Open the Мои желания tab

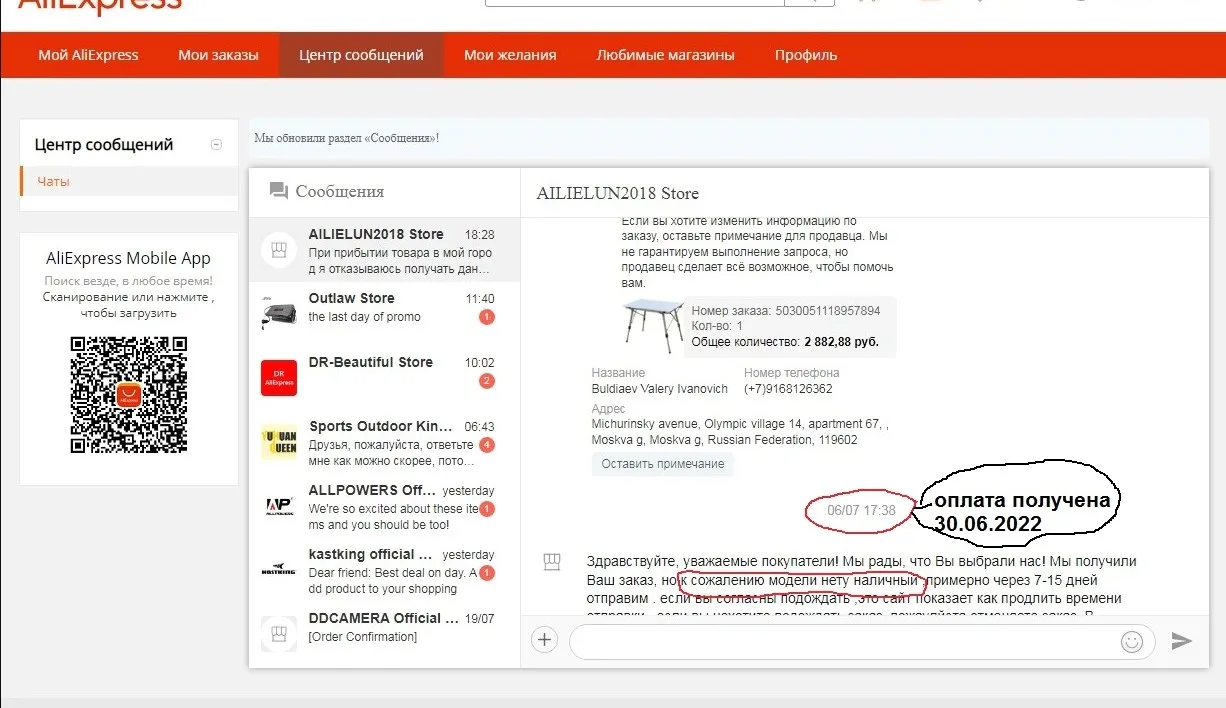click(x=510, y=55)
